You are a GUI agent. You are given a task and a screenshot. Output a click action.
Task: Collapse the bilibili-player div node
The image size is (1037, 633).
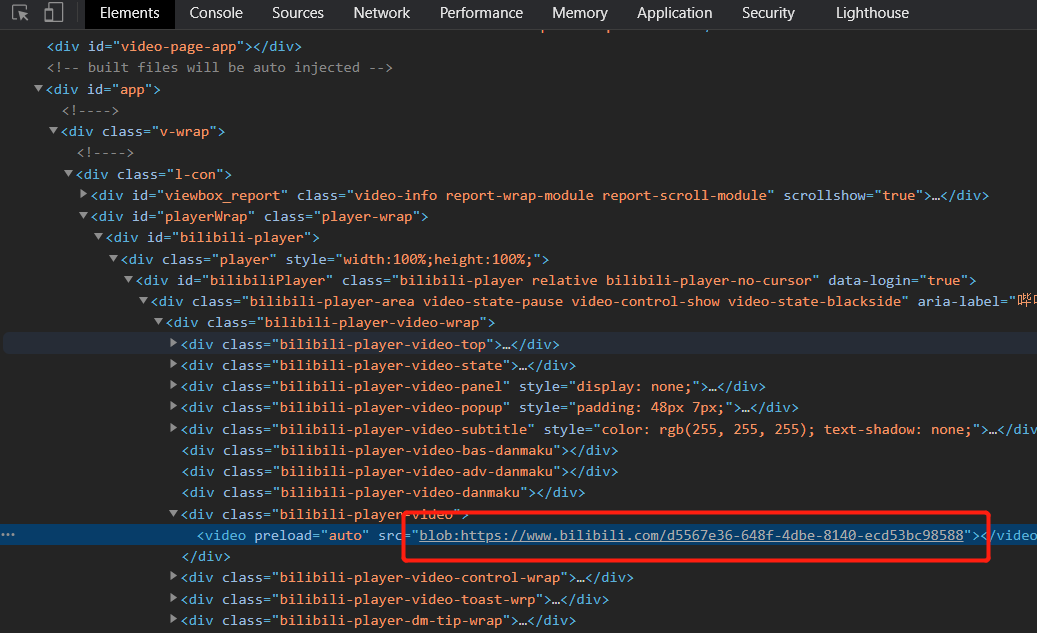click(x=99, y=237)
